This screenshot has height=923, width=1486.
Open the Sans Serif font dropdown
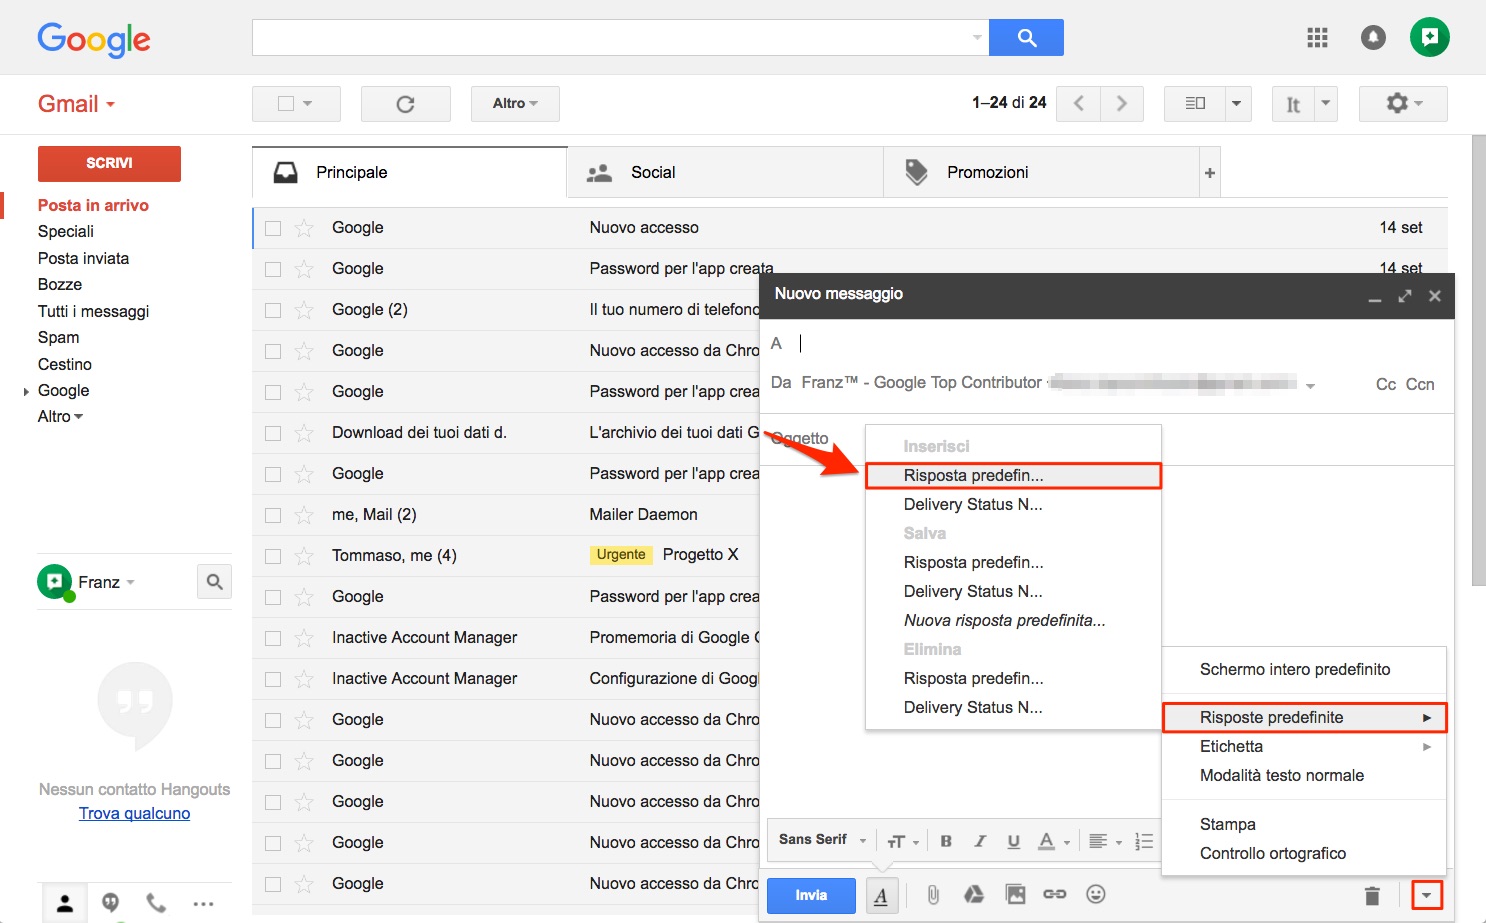(822, 840)
